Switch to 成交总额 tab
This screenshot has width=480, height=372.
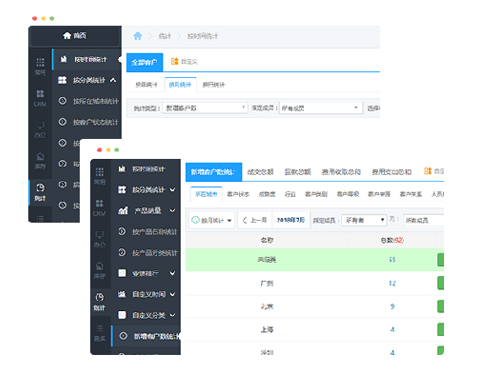pyautogui.click(x=260, y=172)
